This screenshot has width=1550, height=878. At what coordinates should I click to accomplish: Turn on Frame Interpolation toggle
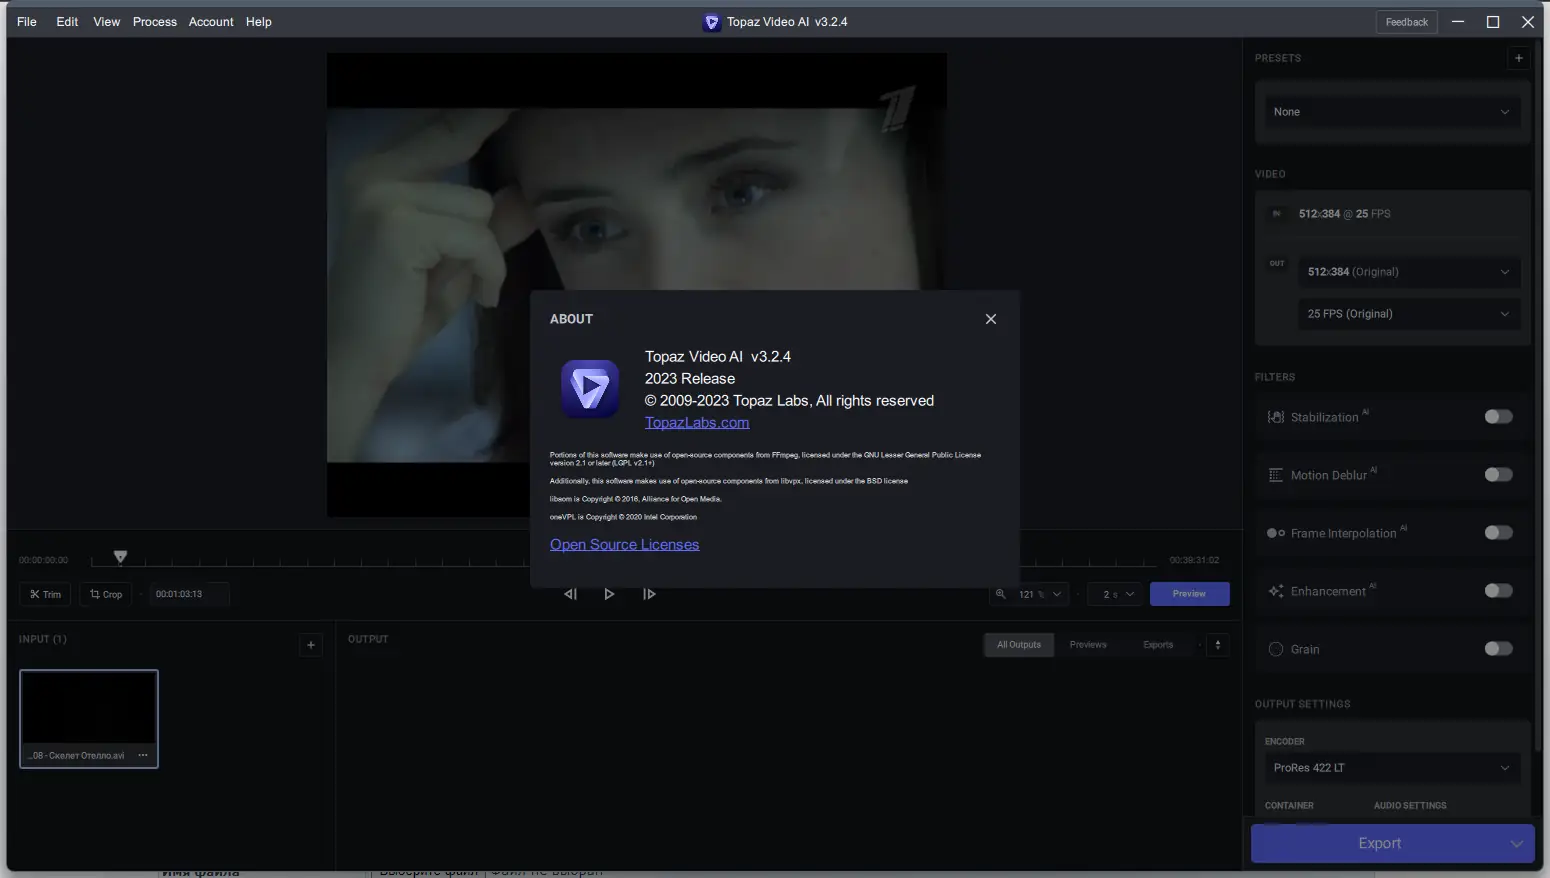click(x=1498, y=533)
